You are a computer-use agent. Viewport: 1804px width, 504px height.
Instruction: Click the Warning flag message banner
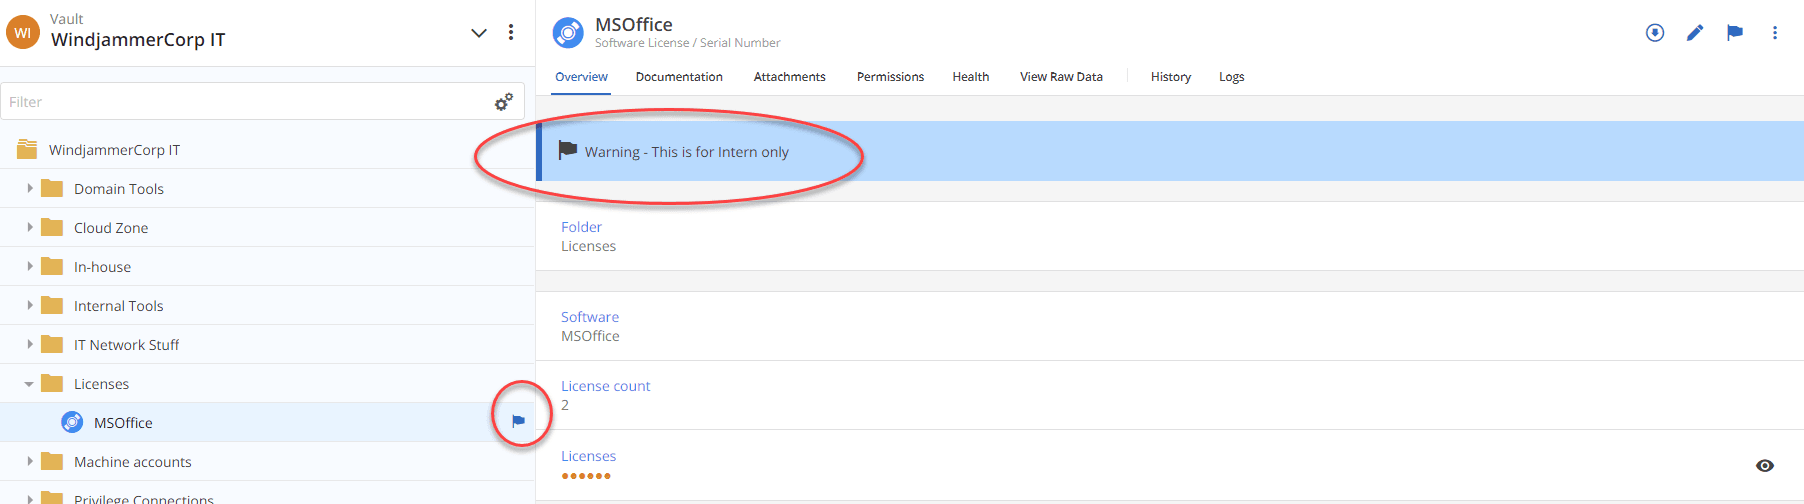click(687, 152)
